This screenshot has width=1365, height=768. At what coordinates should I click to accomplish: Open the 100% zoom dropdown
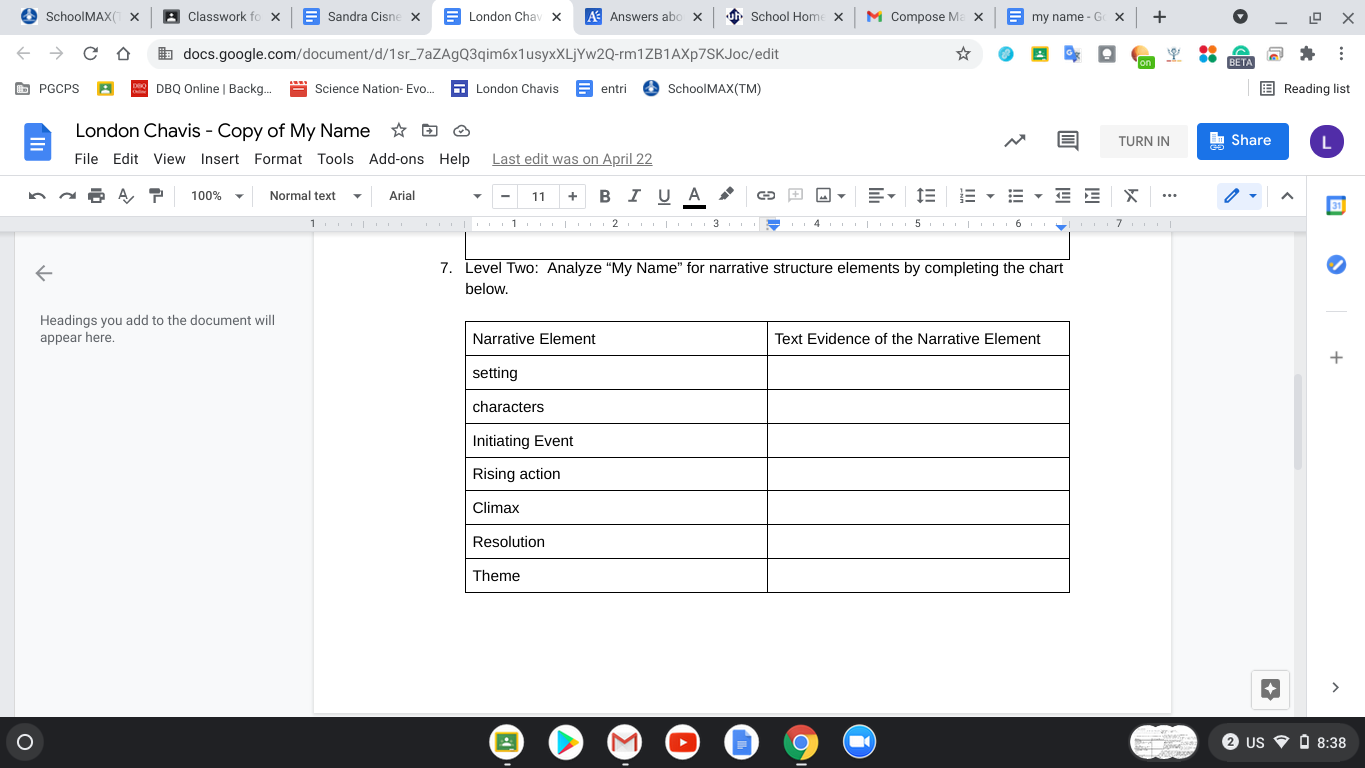tap(217, 196)
